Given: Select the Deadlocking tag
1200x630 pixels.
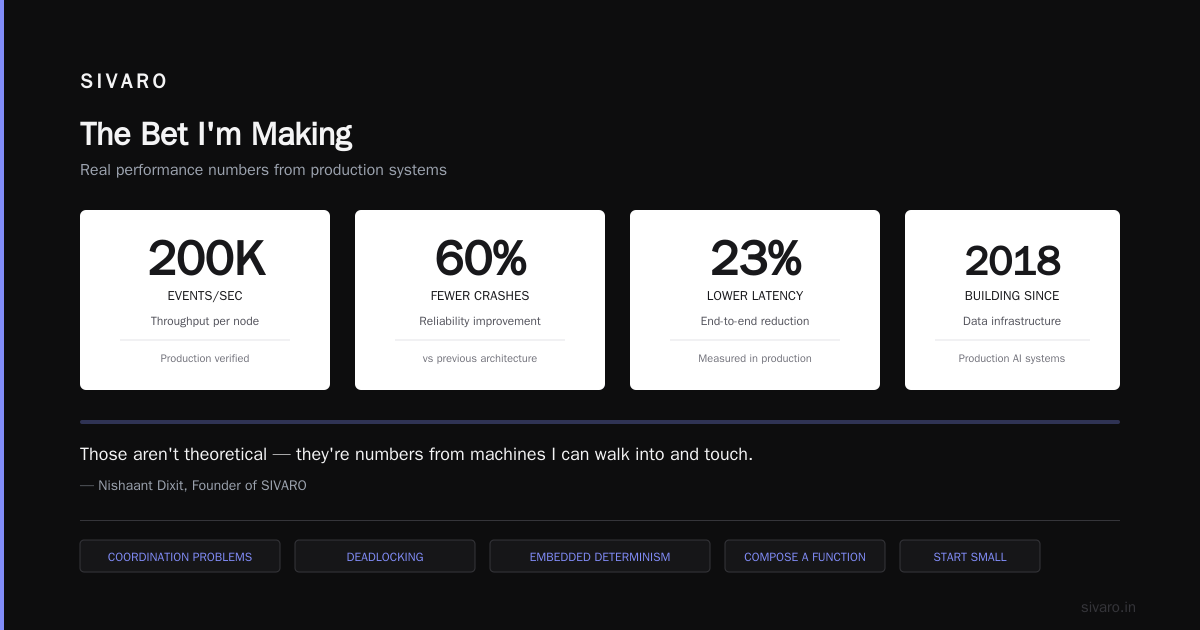Looking at the screenshot, I should point(385,557).
